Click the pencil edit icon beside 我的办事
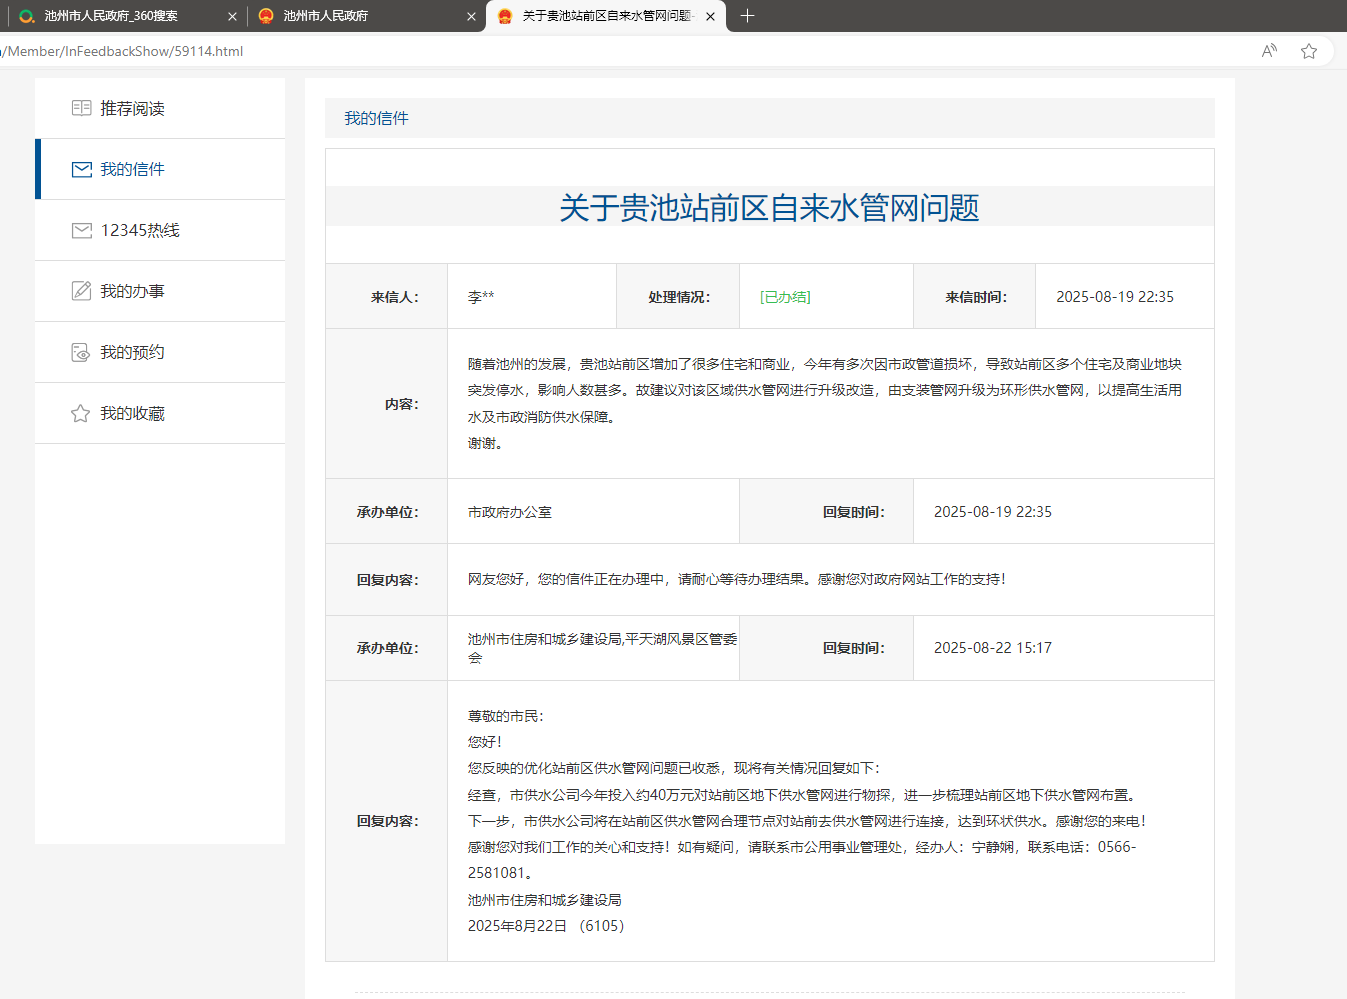Screen dimensions: 1347x999 81,291
